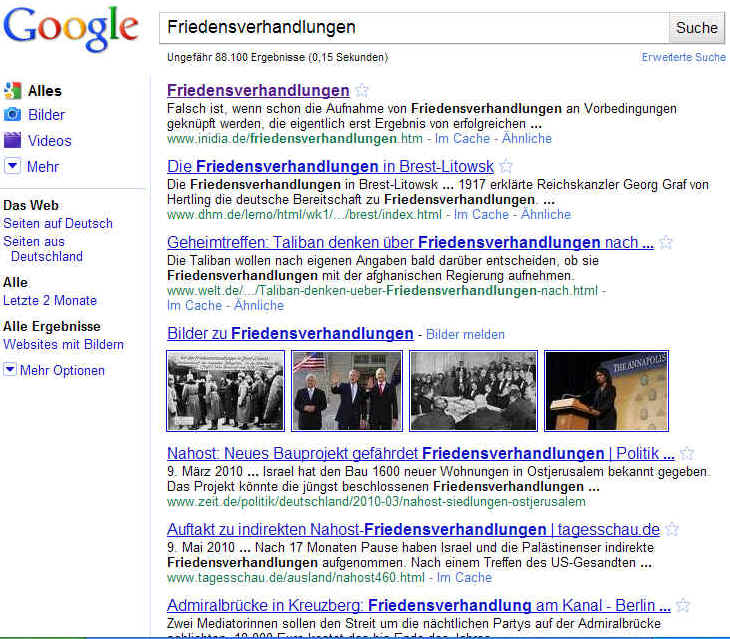This screenshot has width=730, height=639.
Task: Star the Brest-Litowsk result
Action: tap(506, 166)
